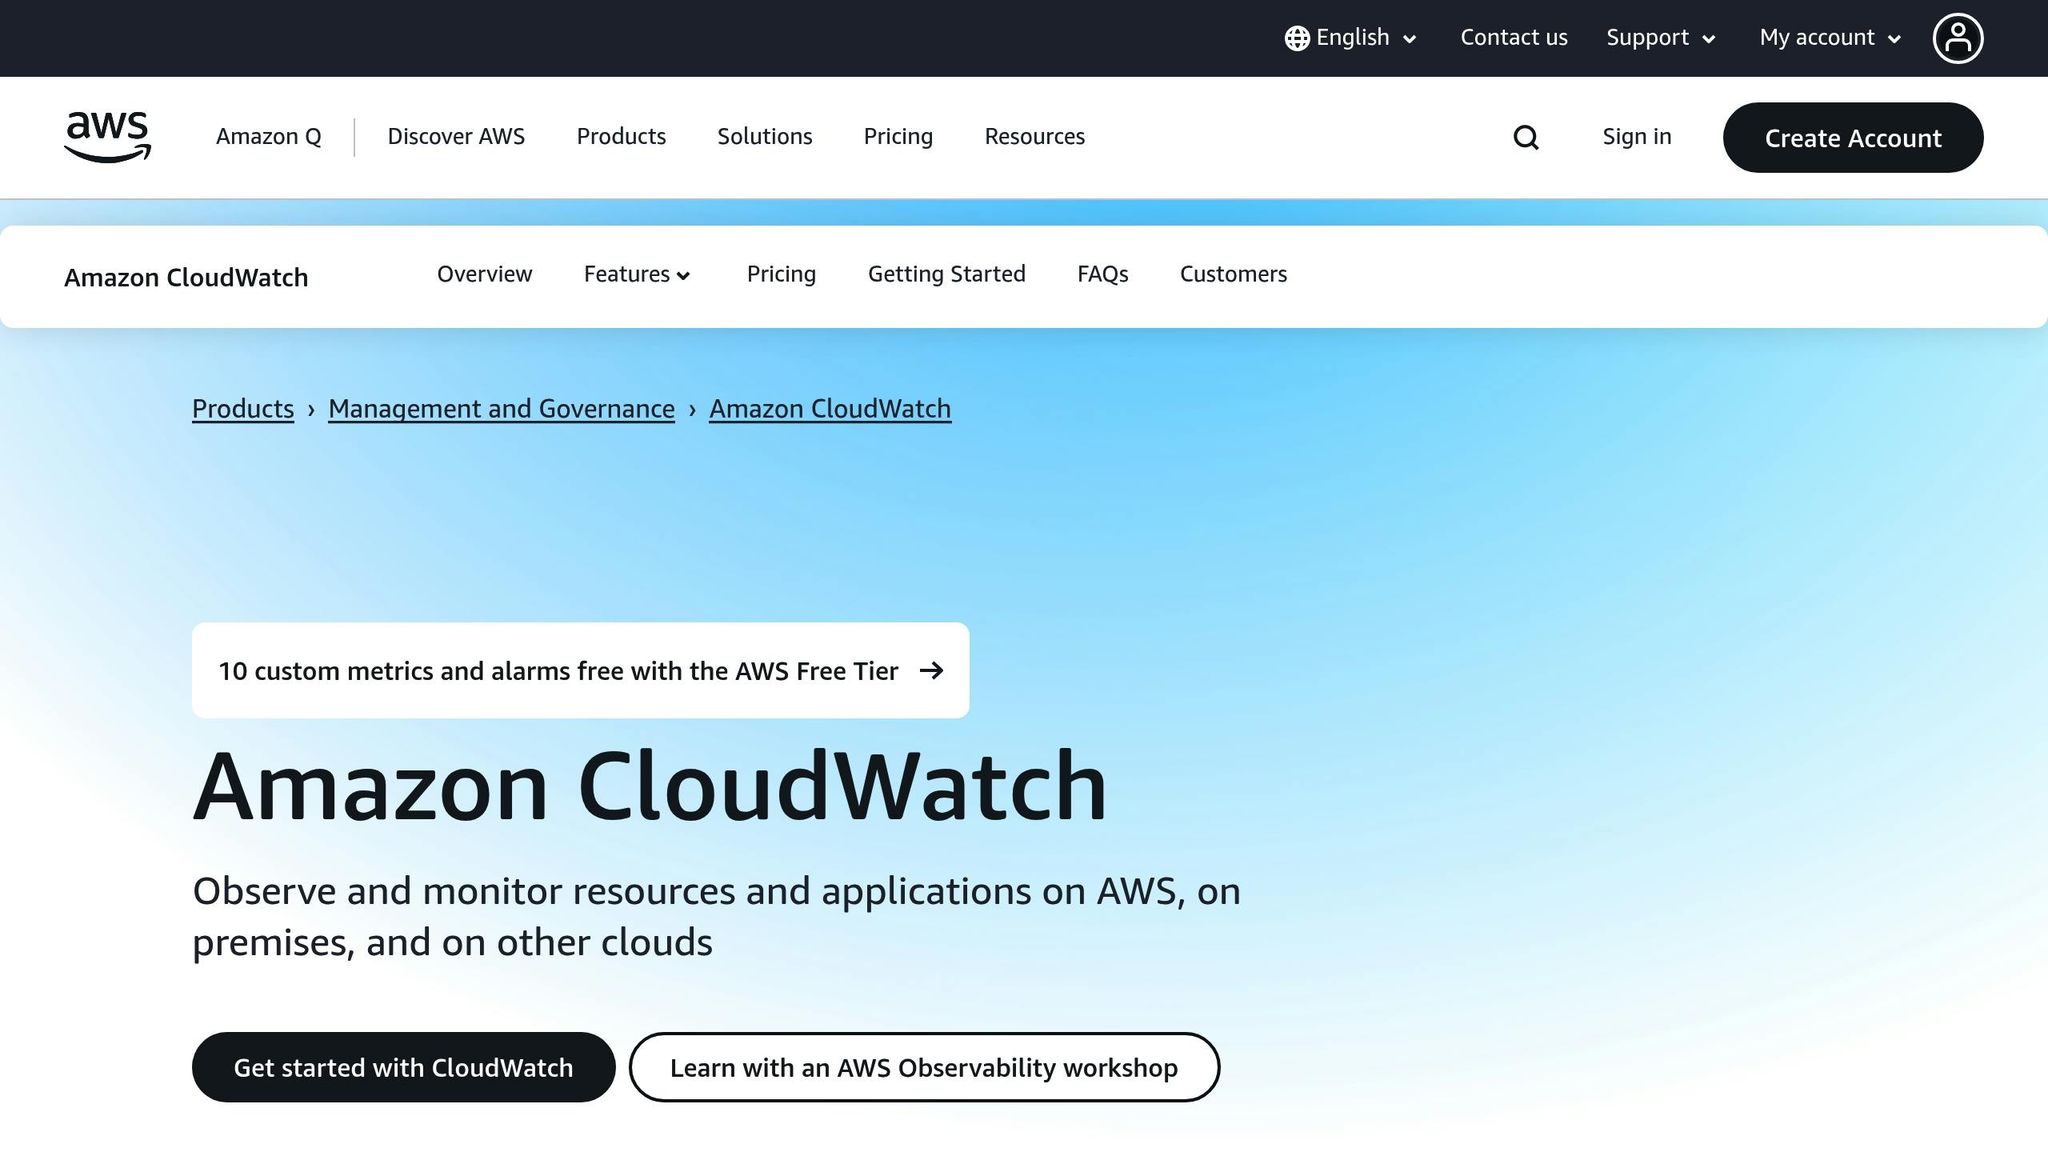Open Discover AWS menu
Viewport: 2048px width, 1152px height.
(x=456, y=136)
